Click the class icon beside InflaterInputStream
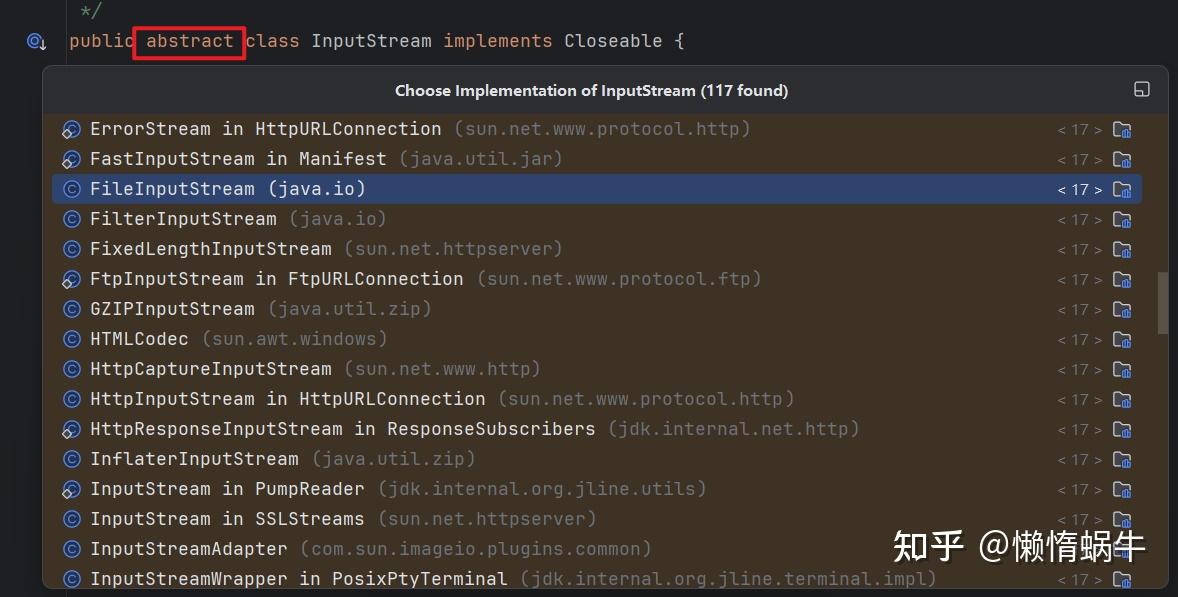Viewport: 1178px width, 597px height. (71, 459)
